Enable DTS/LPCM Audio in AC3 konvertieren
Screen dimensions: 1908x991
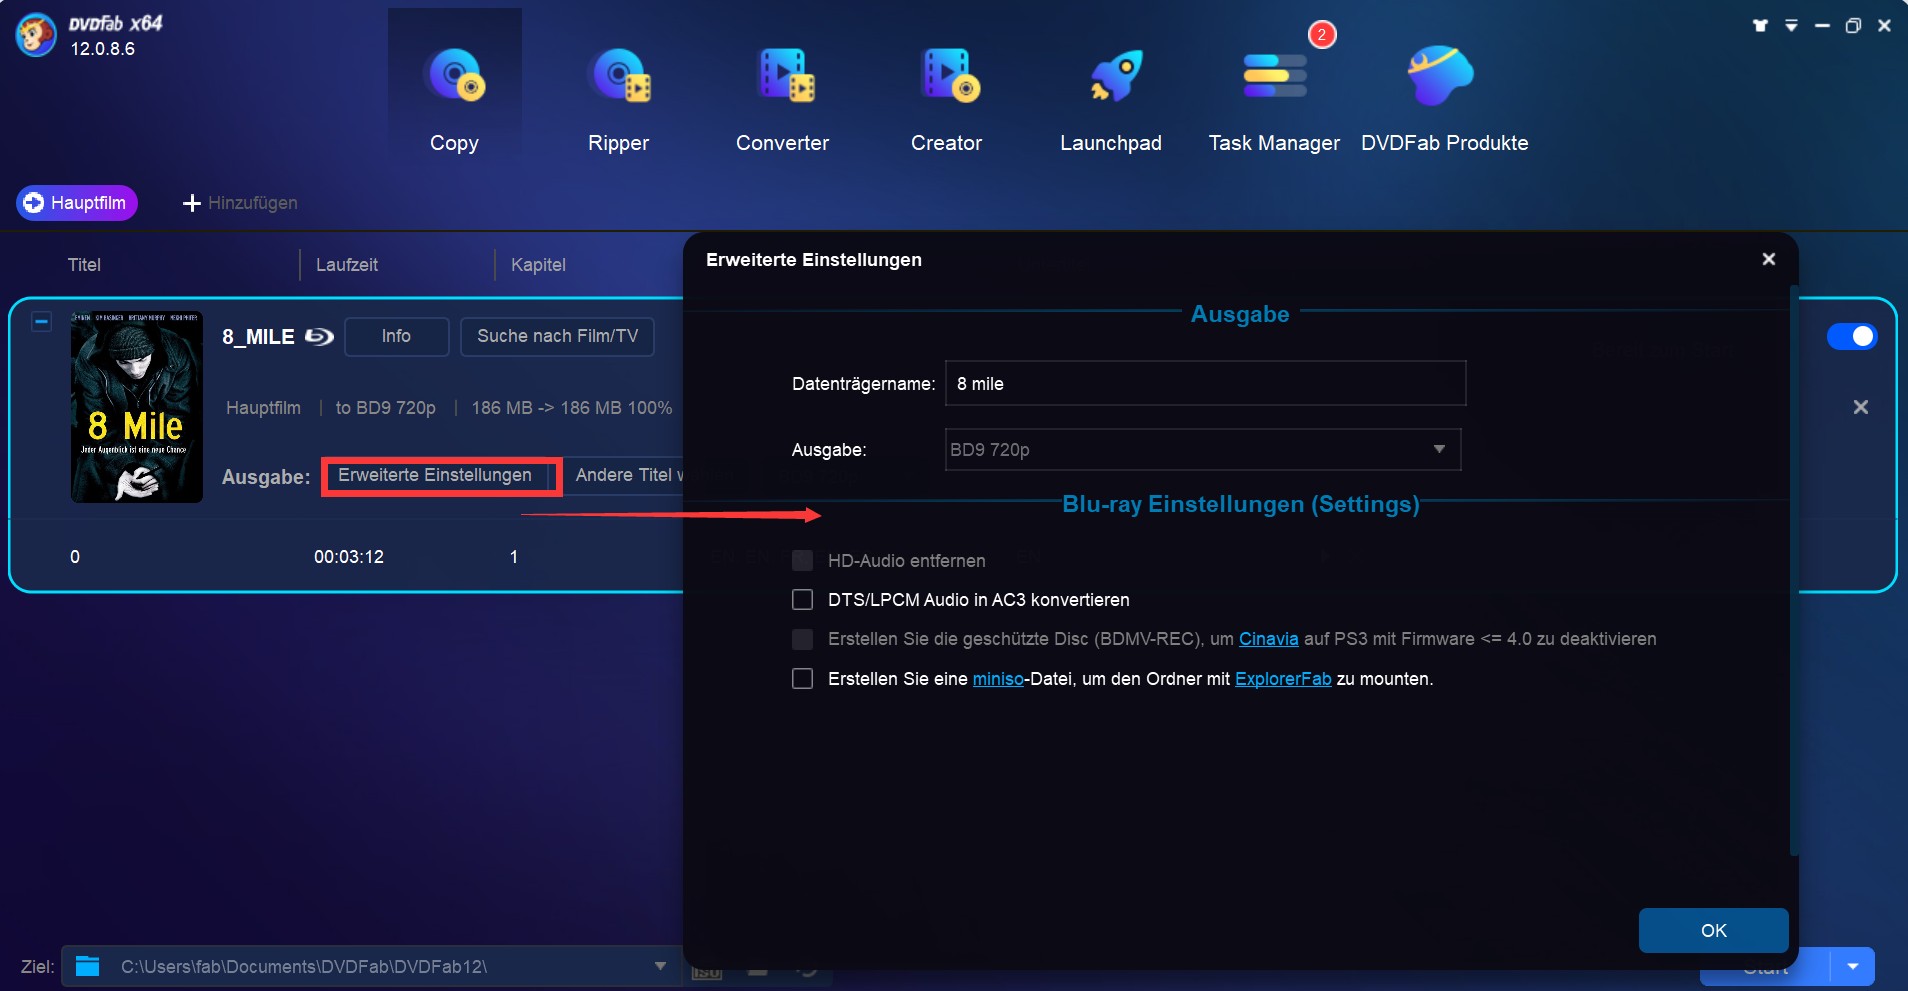803,599
